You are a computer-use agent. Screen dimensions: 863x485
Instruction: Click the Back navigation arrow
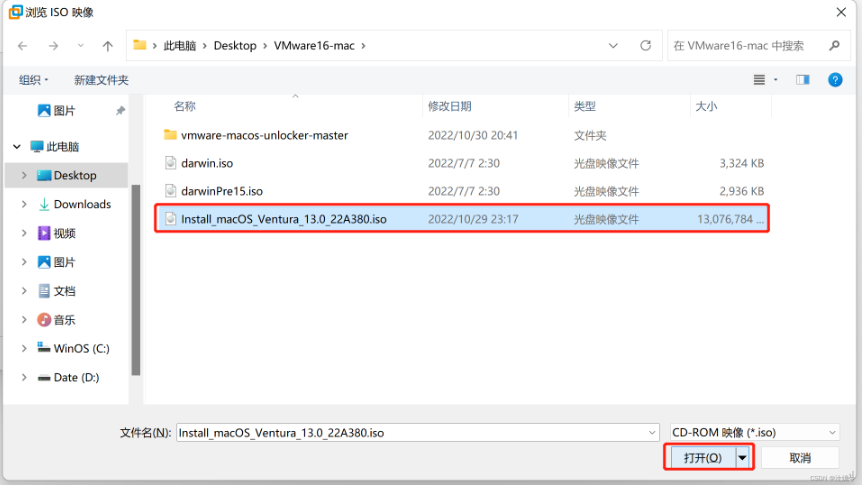(23, 46)
